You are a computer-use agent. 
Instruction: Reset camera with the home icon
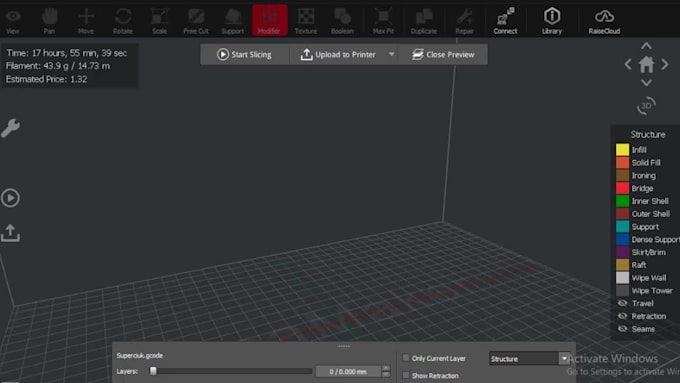[x=646, y=65]
